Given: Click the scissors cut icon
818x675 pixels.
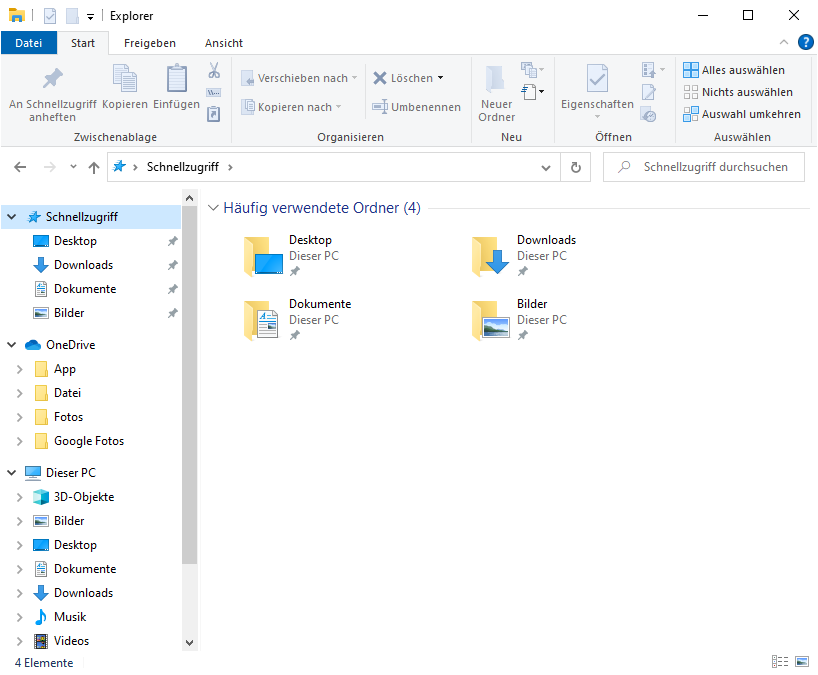Looking at the screenshot, I should click(x=214, y=71).
